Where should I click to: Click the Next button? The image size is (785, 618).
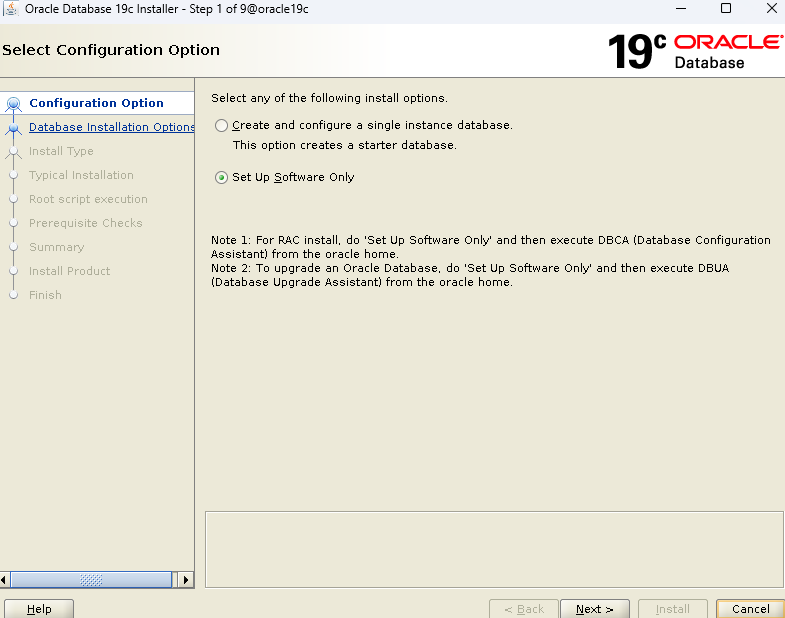tap(595, 609)
